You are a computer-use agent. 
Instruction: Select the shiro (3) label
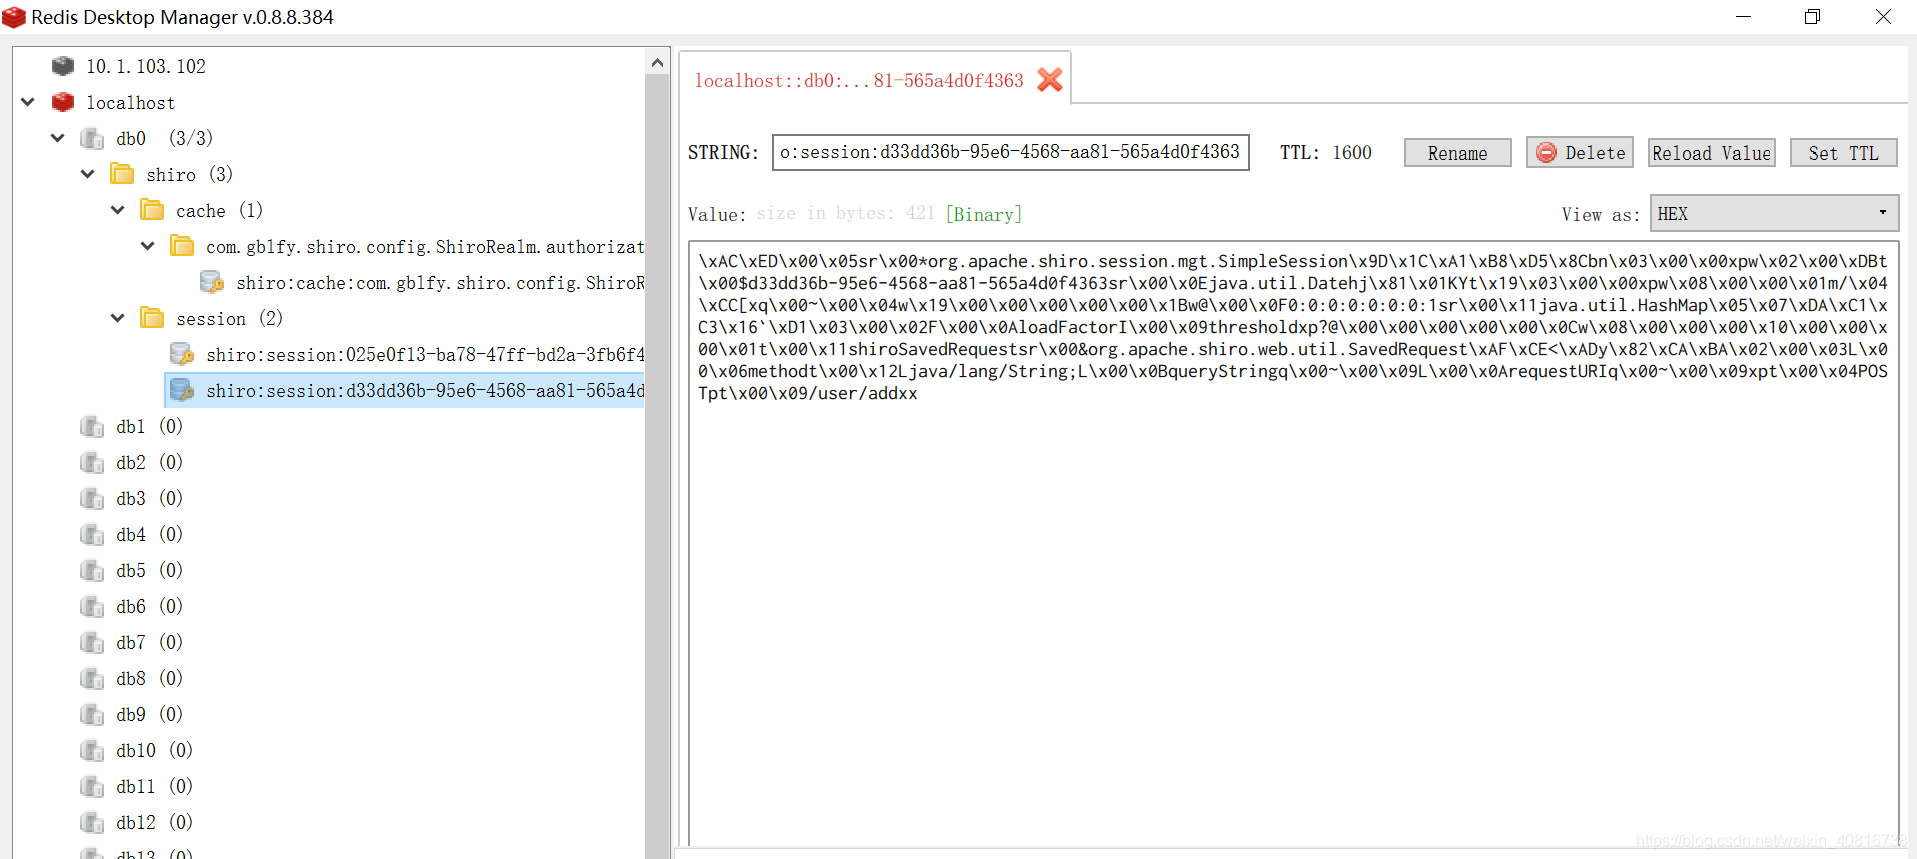189,174
